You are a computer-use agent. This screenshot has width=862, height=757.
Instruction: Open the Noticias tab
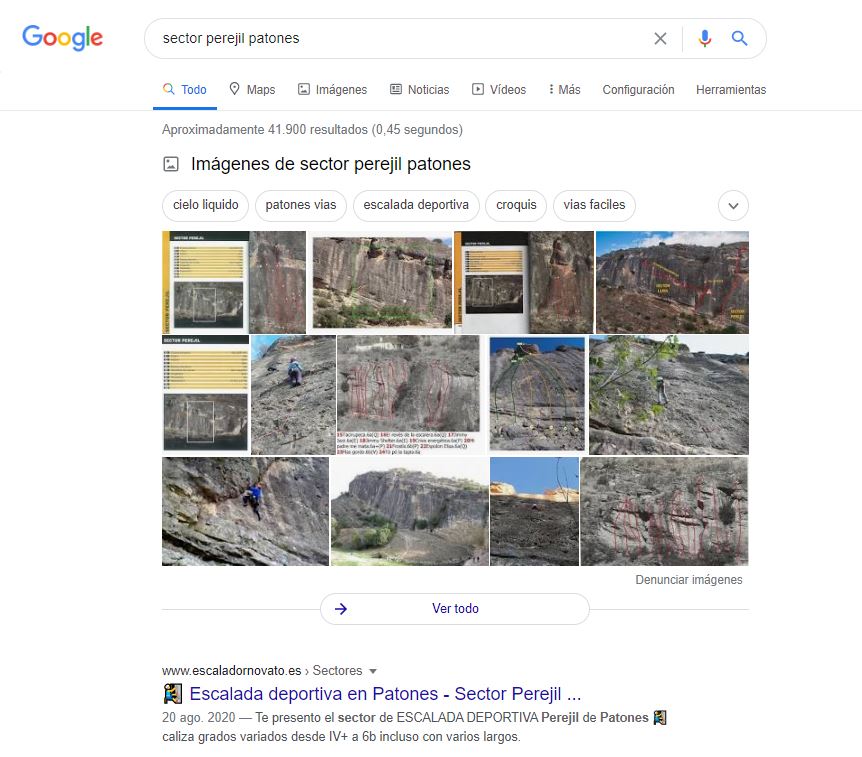tap(419, 90)
